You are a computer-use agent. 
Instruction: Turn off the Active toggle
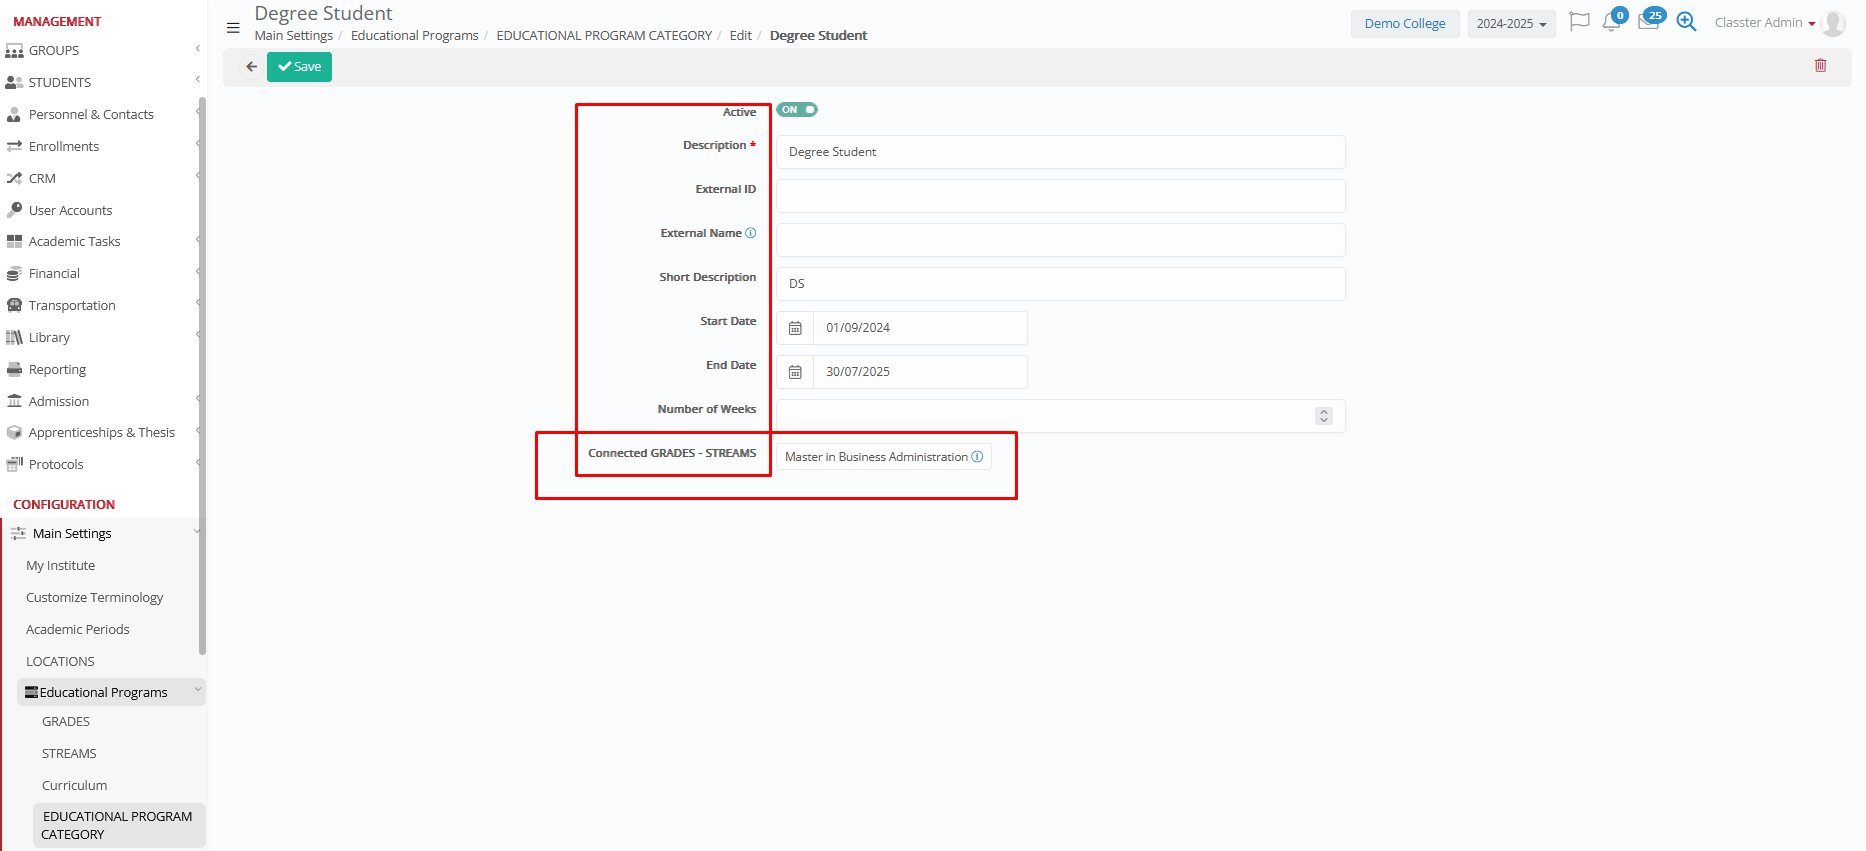tap(797, 110)
